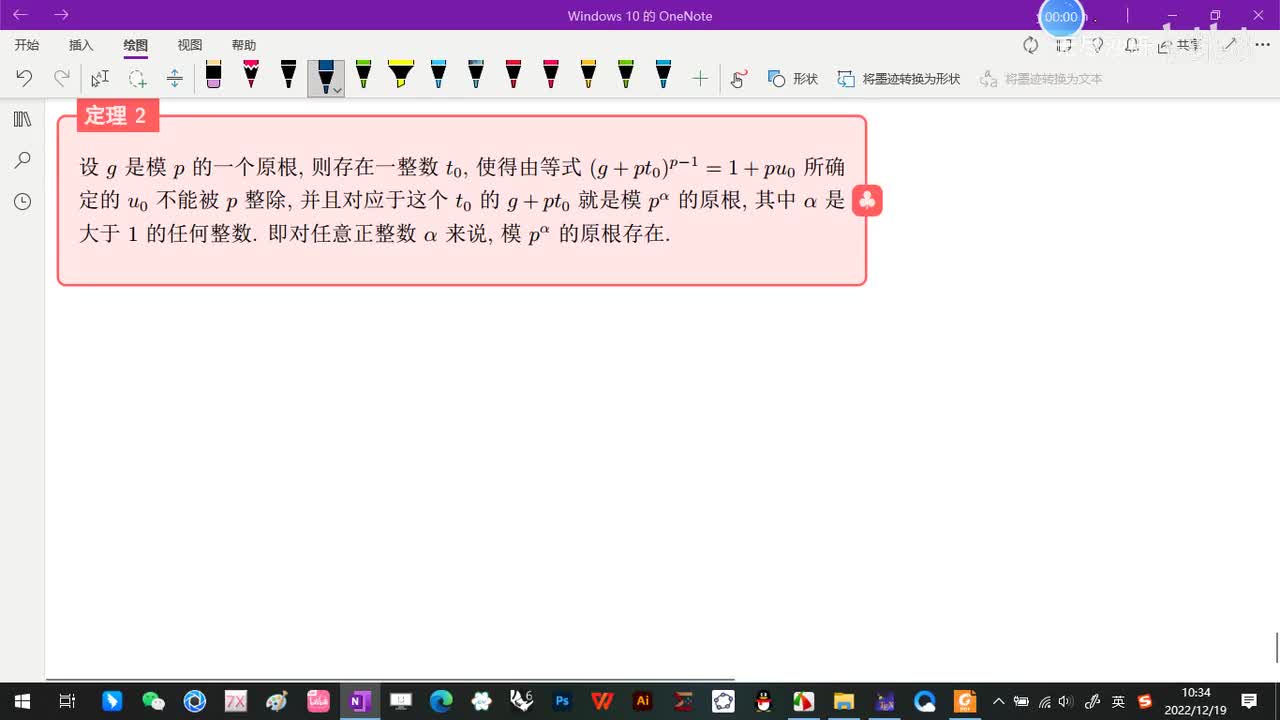Open WPS Office from the taskbar

tap(602, 701)
